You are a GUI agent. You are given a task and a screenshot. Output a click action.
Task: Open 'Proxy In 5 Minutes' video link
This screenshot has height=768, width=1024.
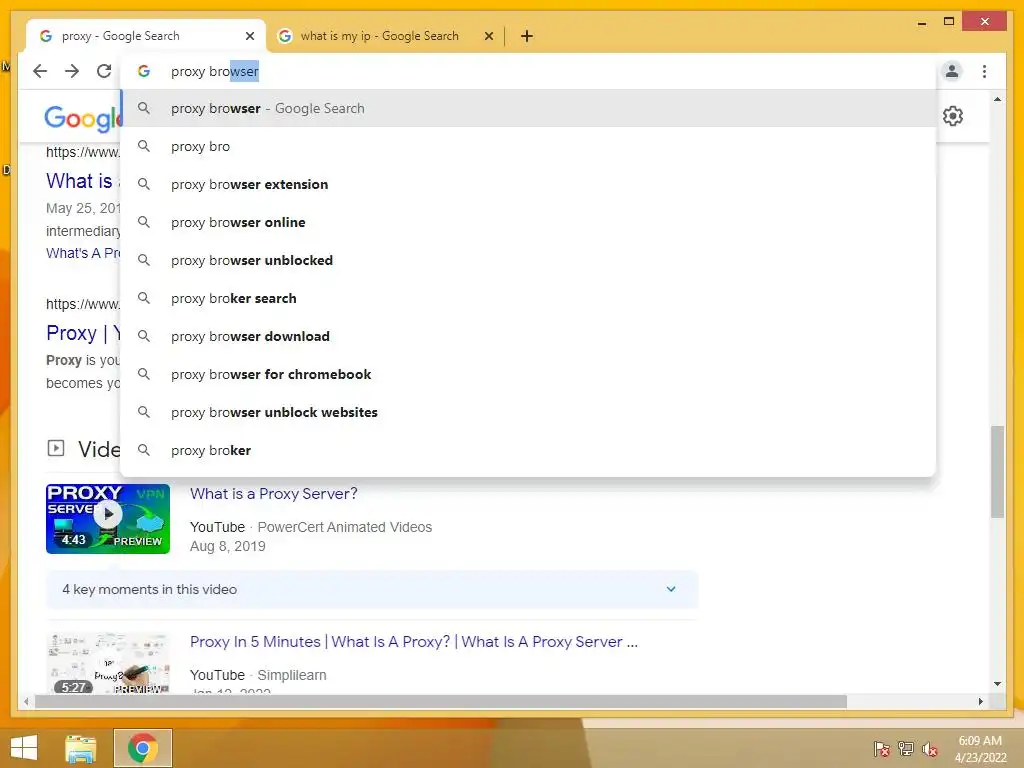pos(413,642)
